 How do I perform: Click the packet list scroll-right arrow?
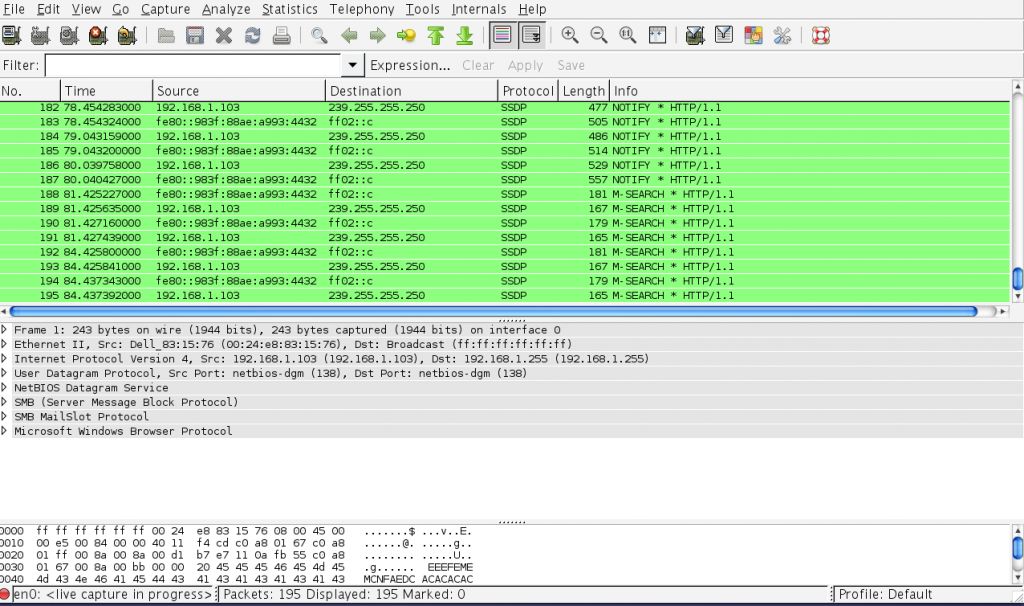point(1003,311)
